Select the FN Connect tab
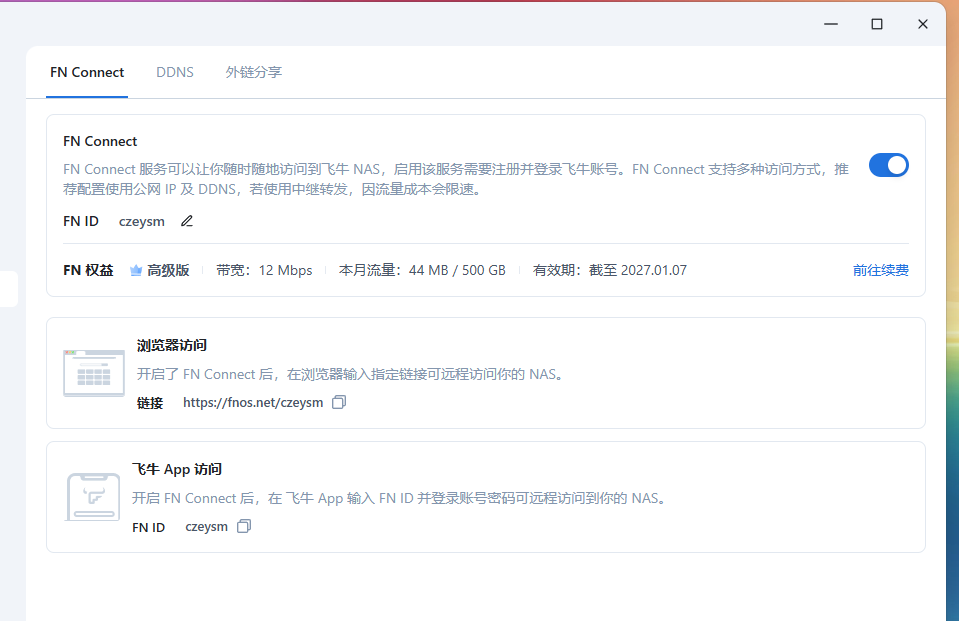 (x=87, y=72)
